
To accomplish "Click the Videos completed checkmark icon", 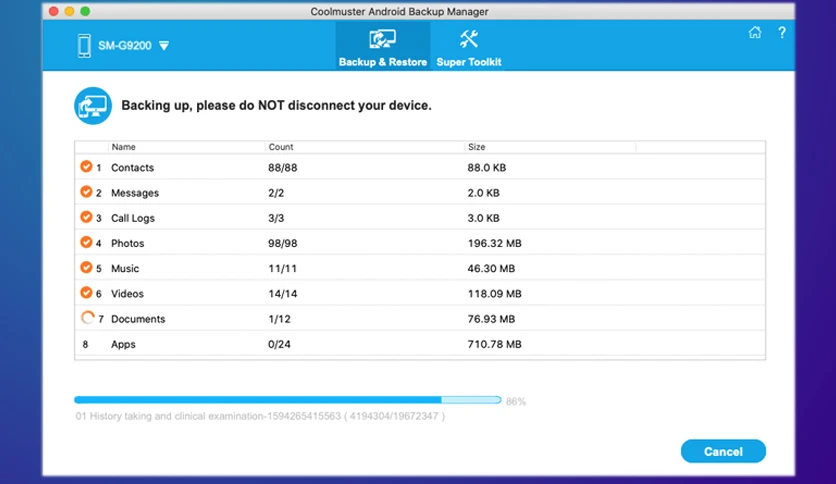I will tap(86, 292).
